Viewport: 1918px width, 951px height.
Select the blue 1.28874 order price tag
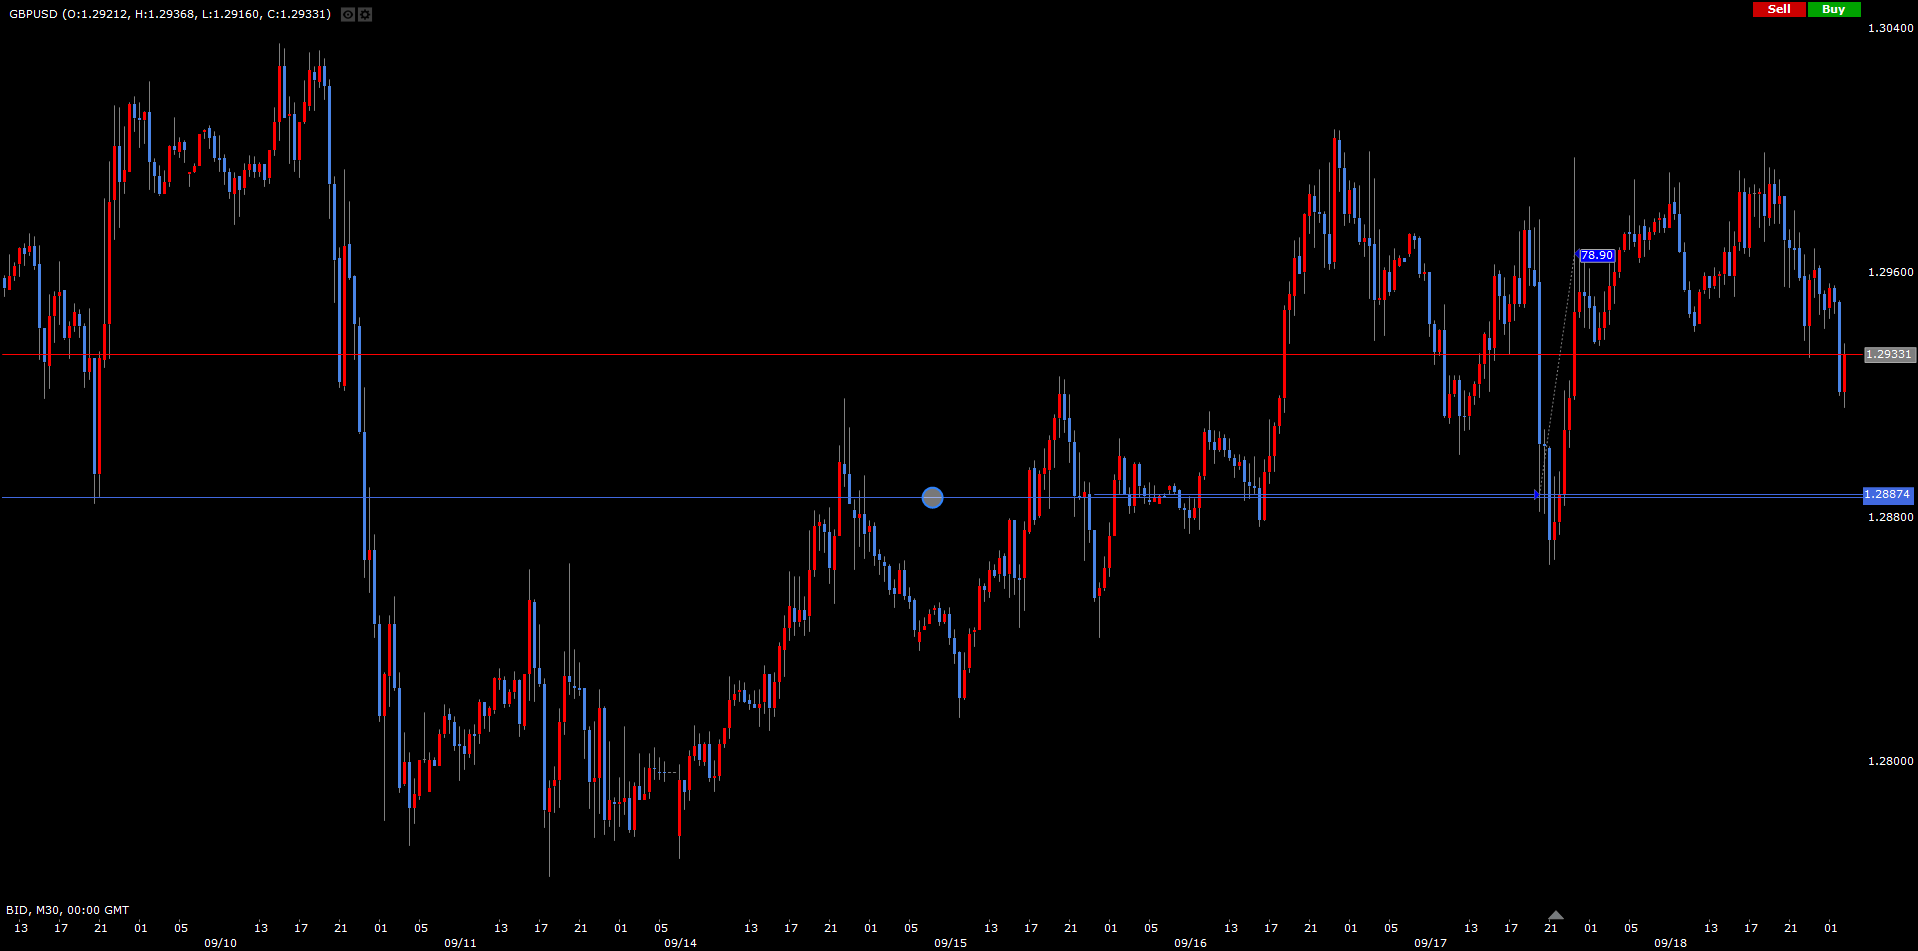[x=1887, y=495]
